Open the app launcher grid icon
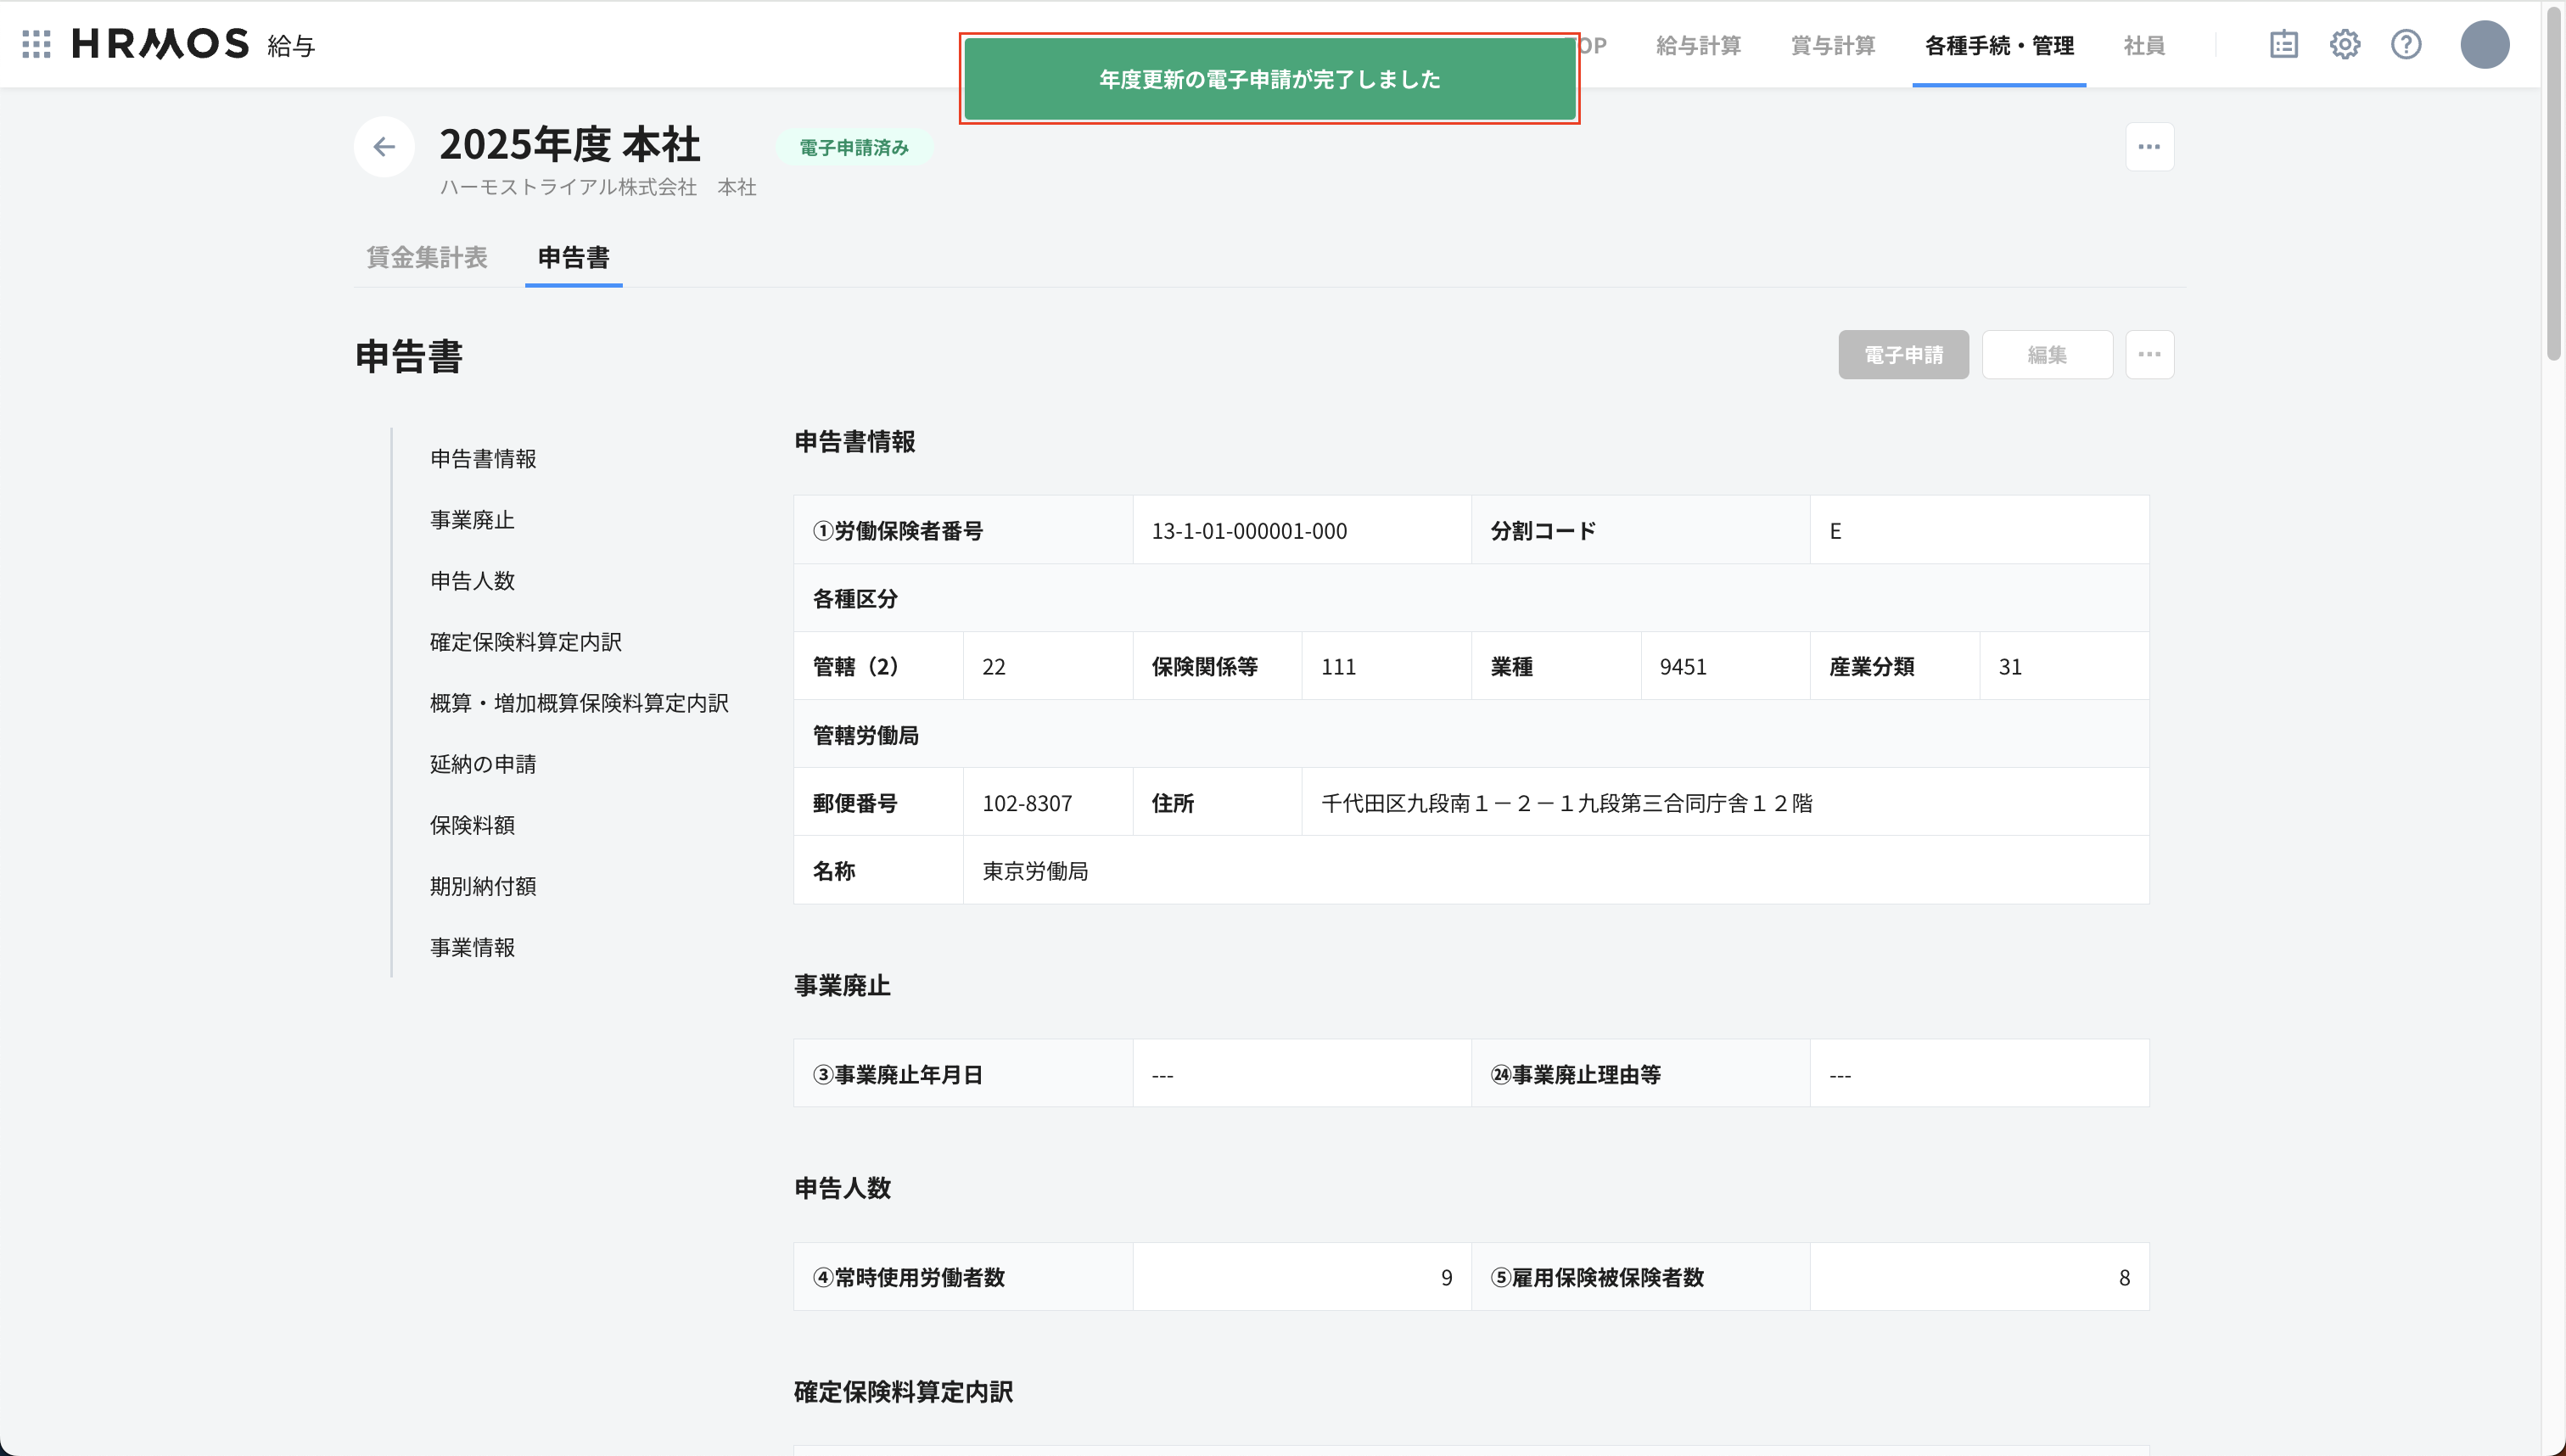2566x1456 pixels. pos(36,44)
